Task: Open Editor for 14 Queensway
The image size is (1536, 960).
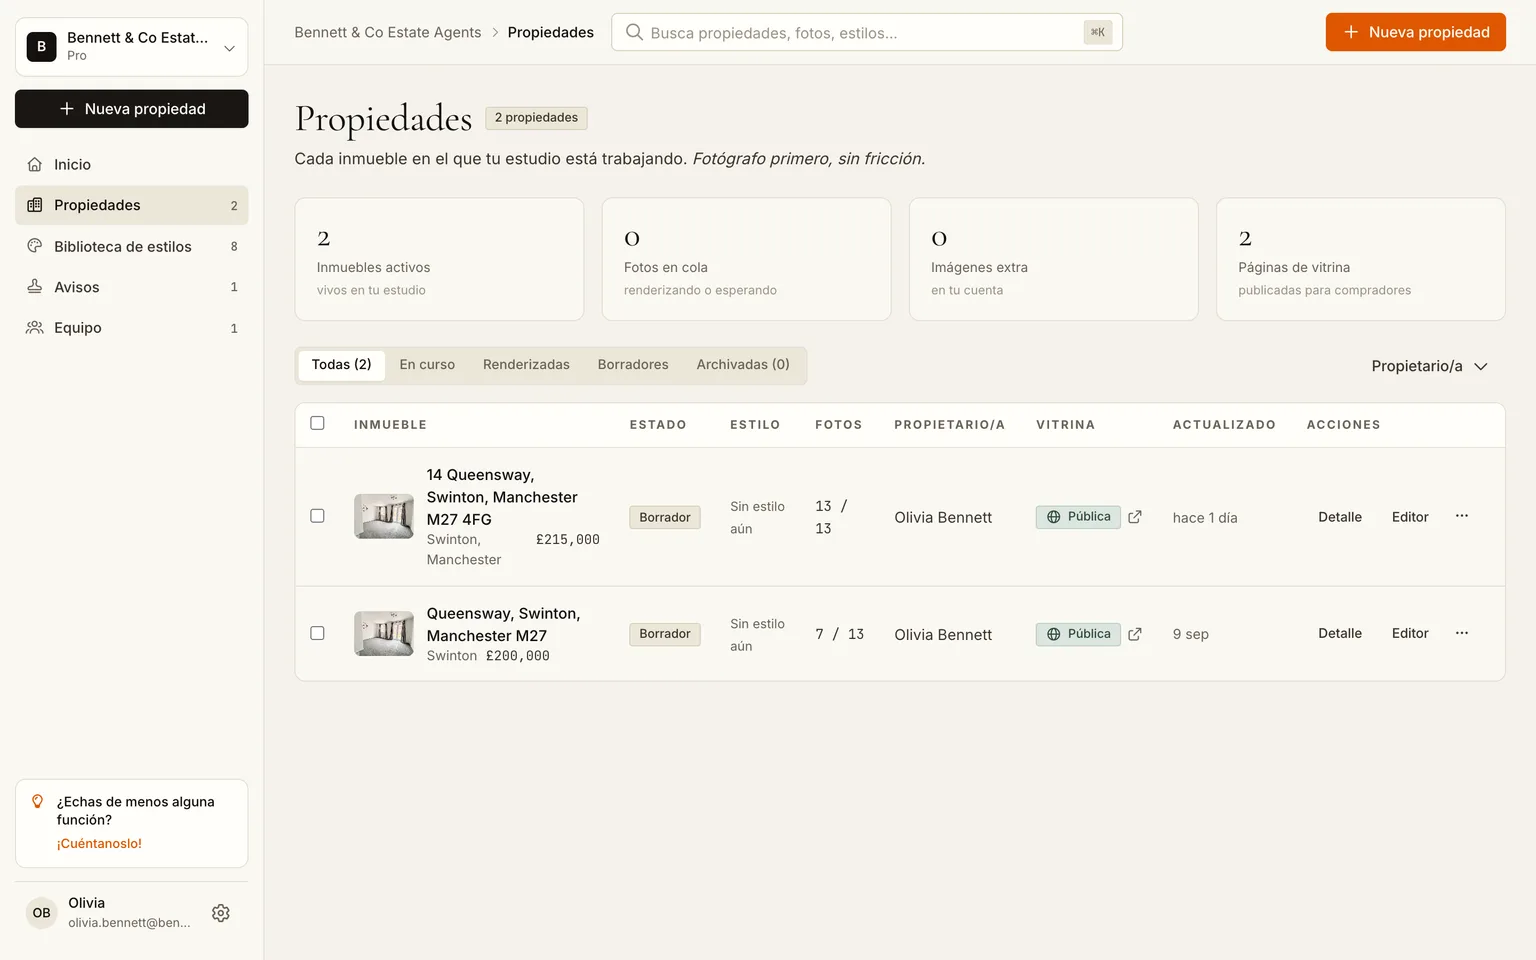Action: pos(1410,517)
